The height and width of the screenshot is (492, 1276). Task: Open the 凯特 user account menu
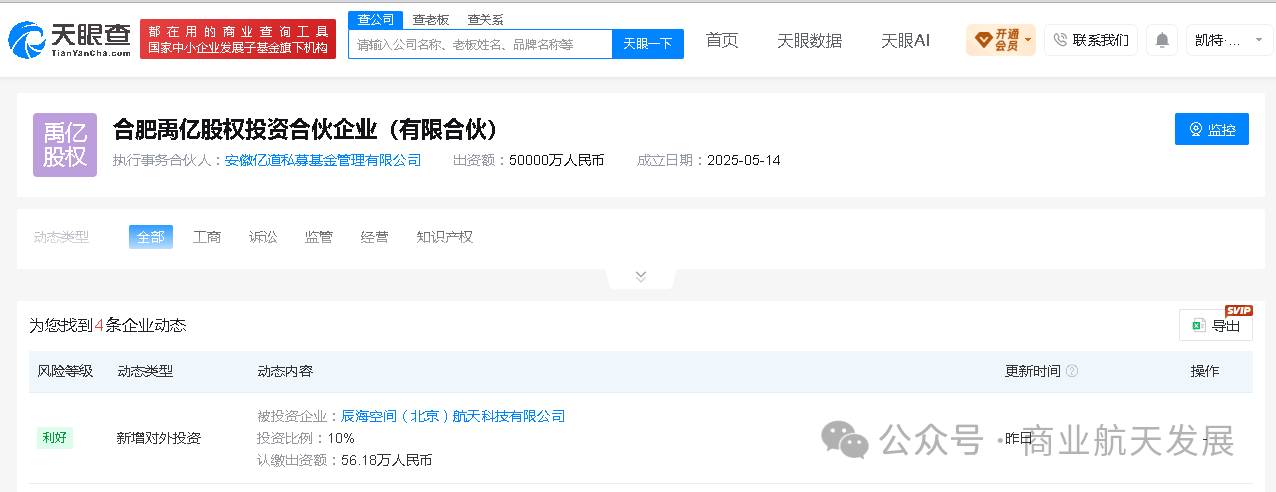click(x=1229, y=40)
